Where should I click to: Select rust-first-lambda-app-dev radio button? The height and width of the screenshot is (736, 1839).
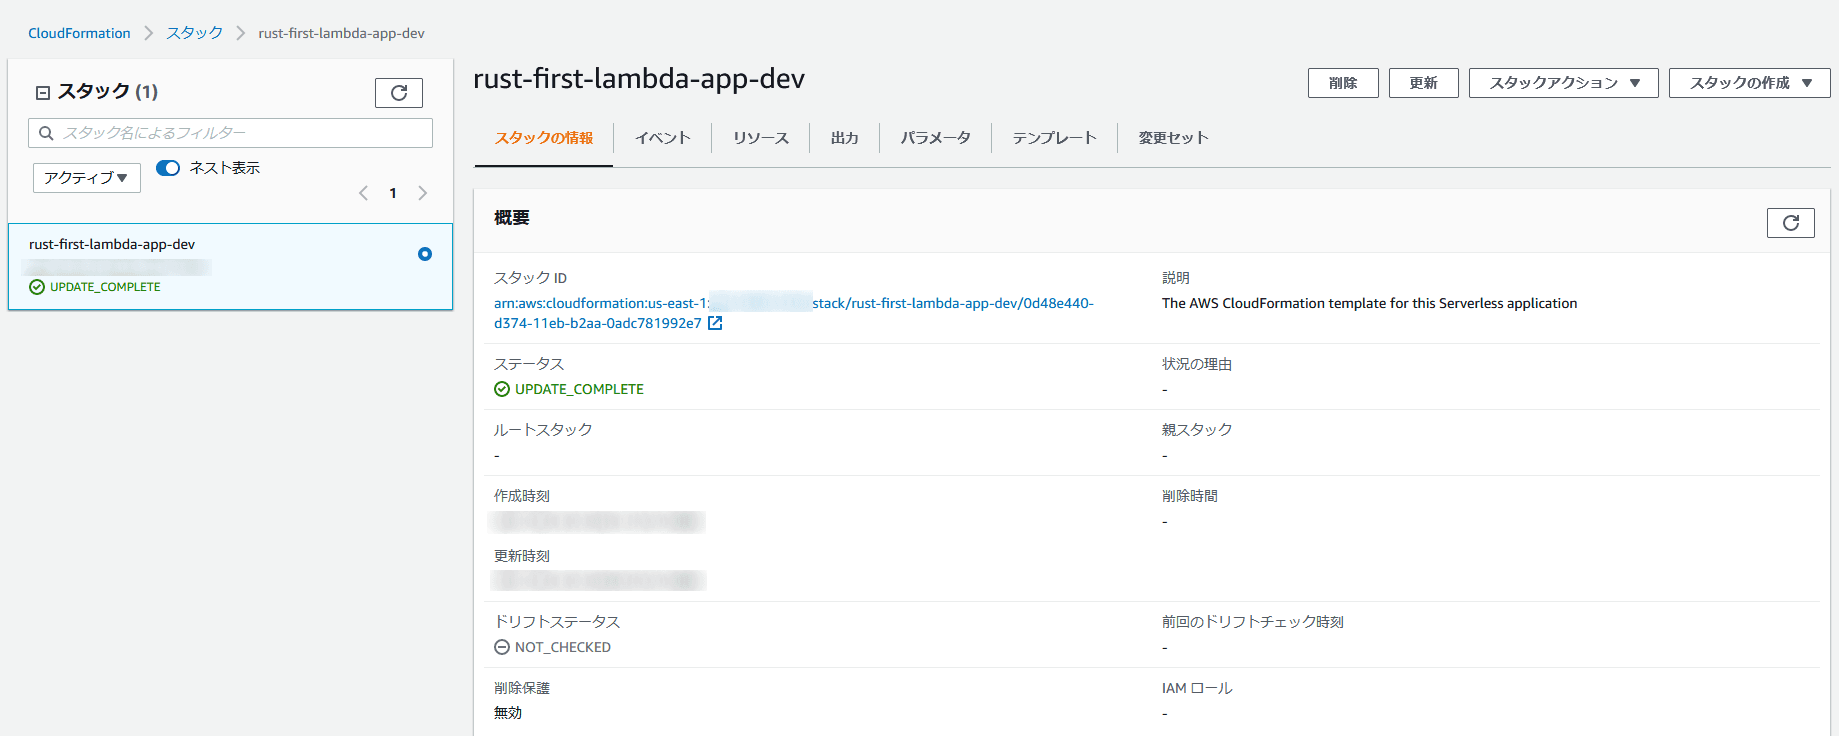(x=425, y=254)
